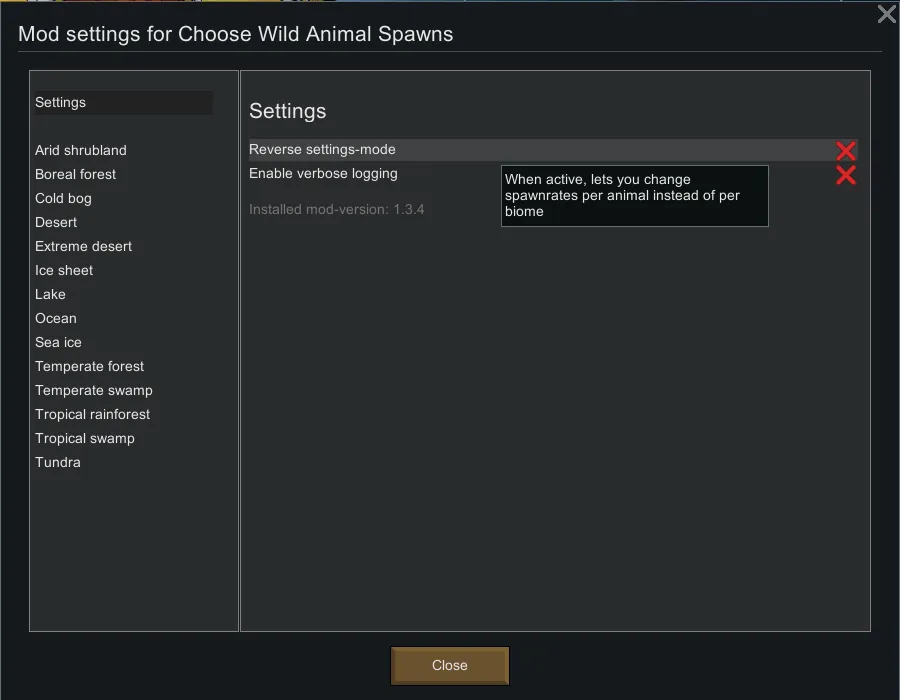
Task: Click the Close button
Action: pos(450,666)
